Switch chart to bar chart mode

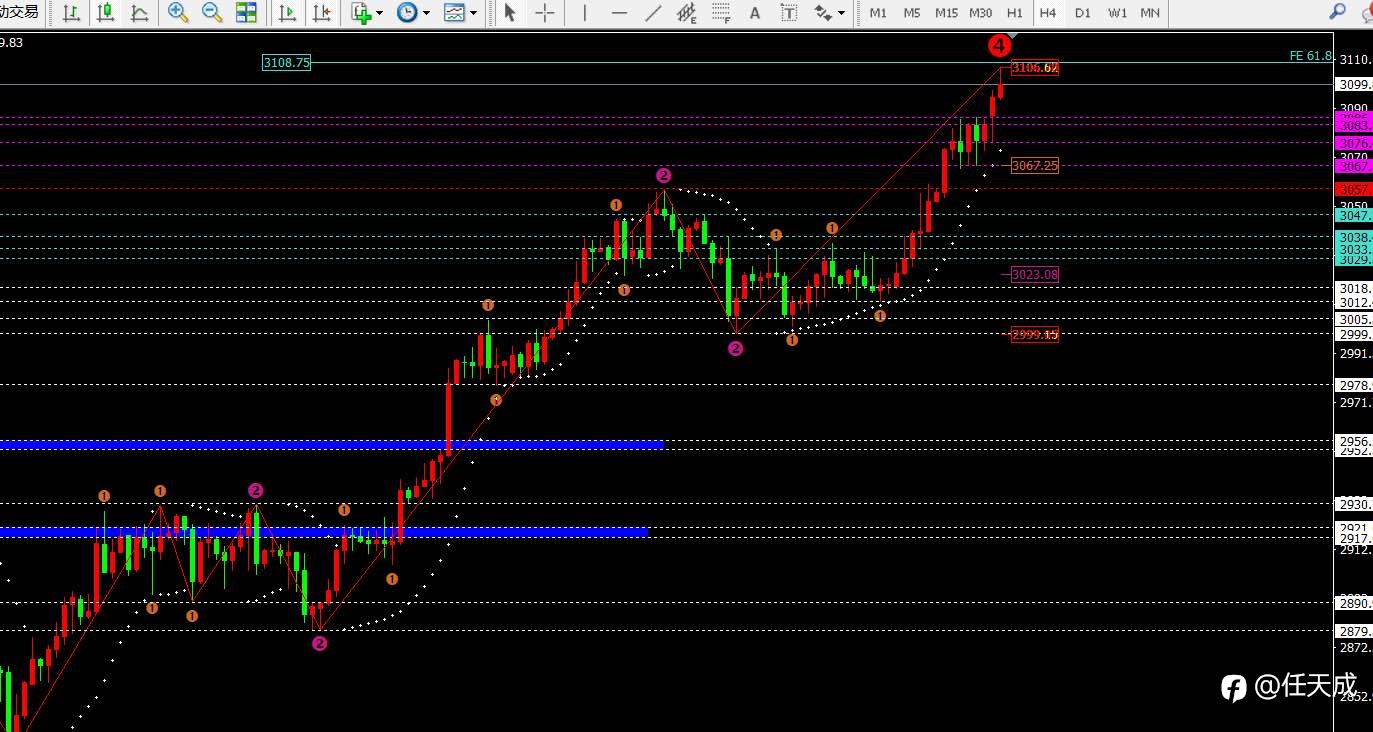(72, 13)
